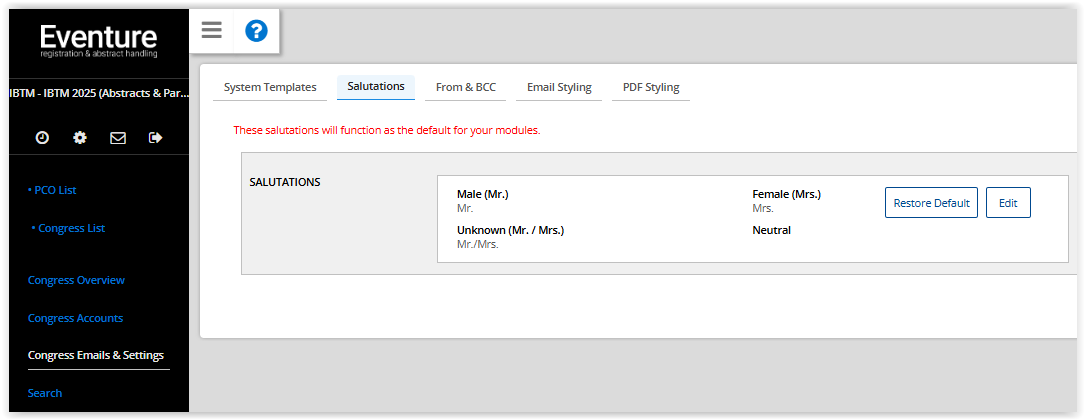1085x420 pixels.
Task: Select Congress Emails & Settings menu item
Action: [x=96, y=355]
